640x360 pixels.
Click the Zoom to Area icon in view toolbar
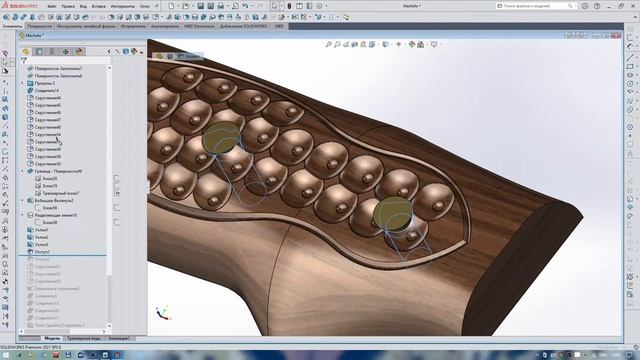[x=338, y=44]
